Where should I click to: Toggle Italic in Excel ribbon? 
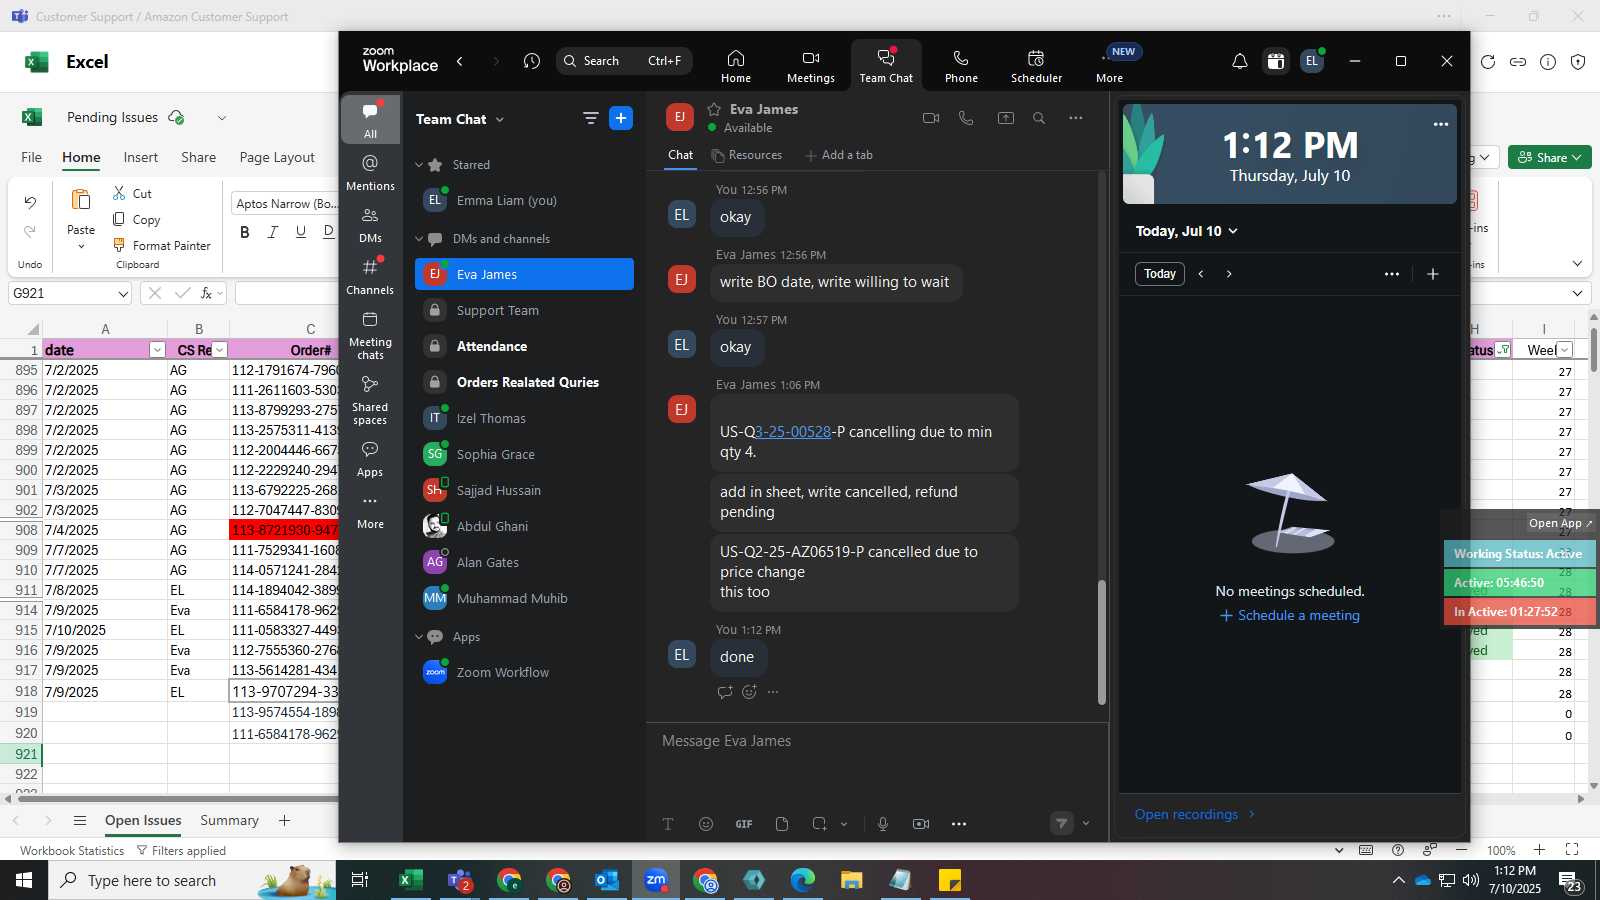[272, 232]
